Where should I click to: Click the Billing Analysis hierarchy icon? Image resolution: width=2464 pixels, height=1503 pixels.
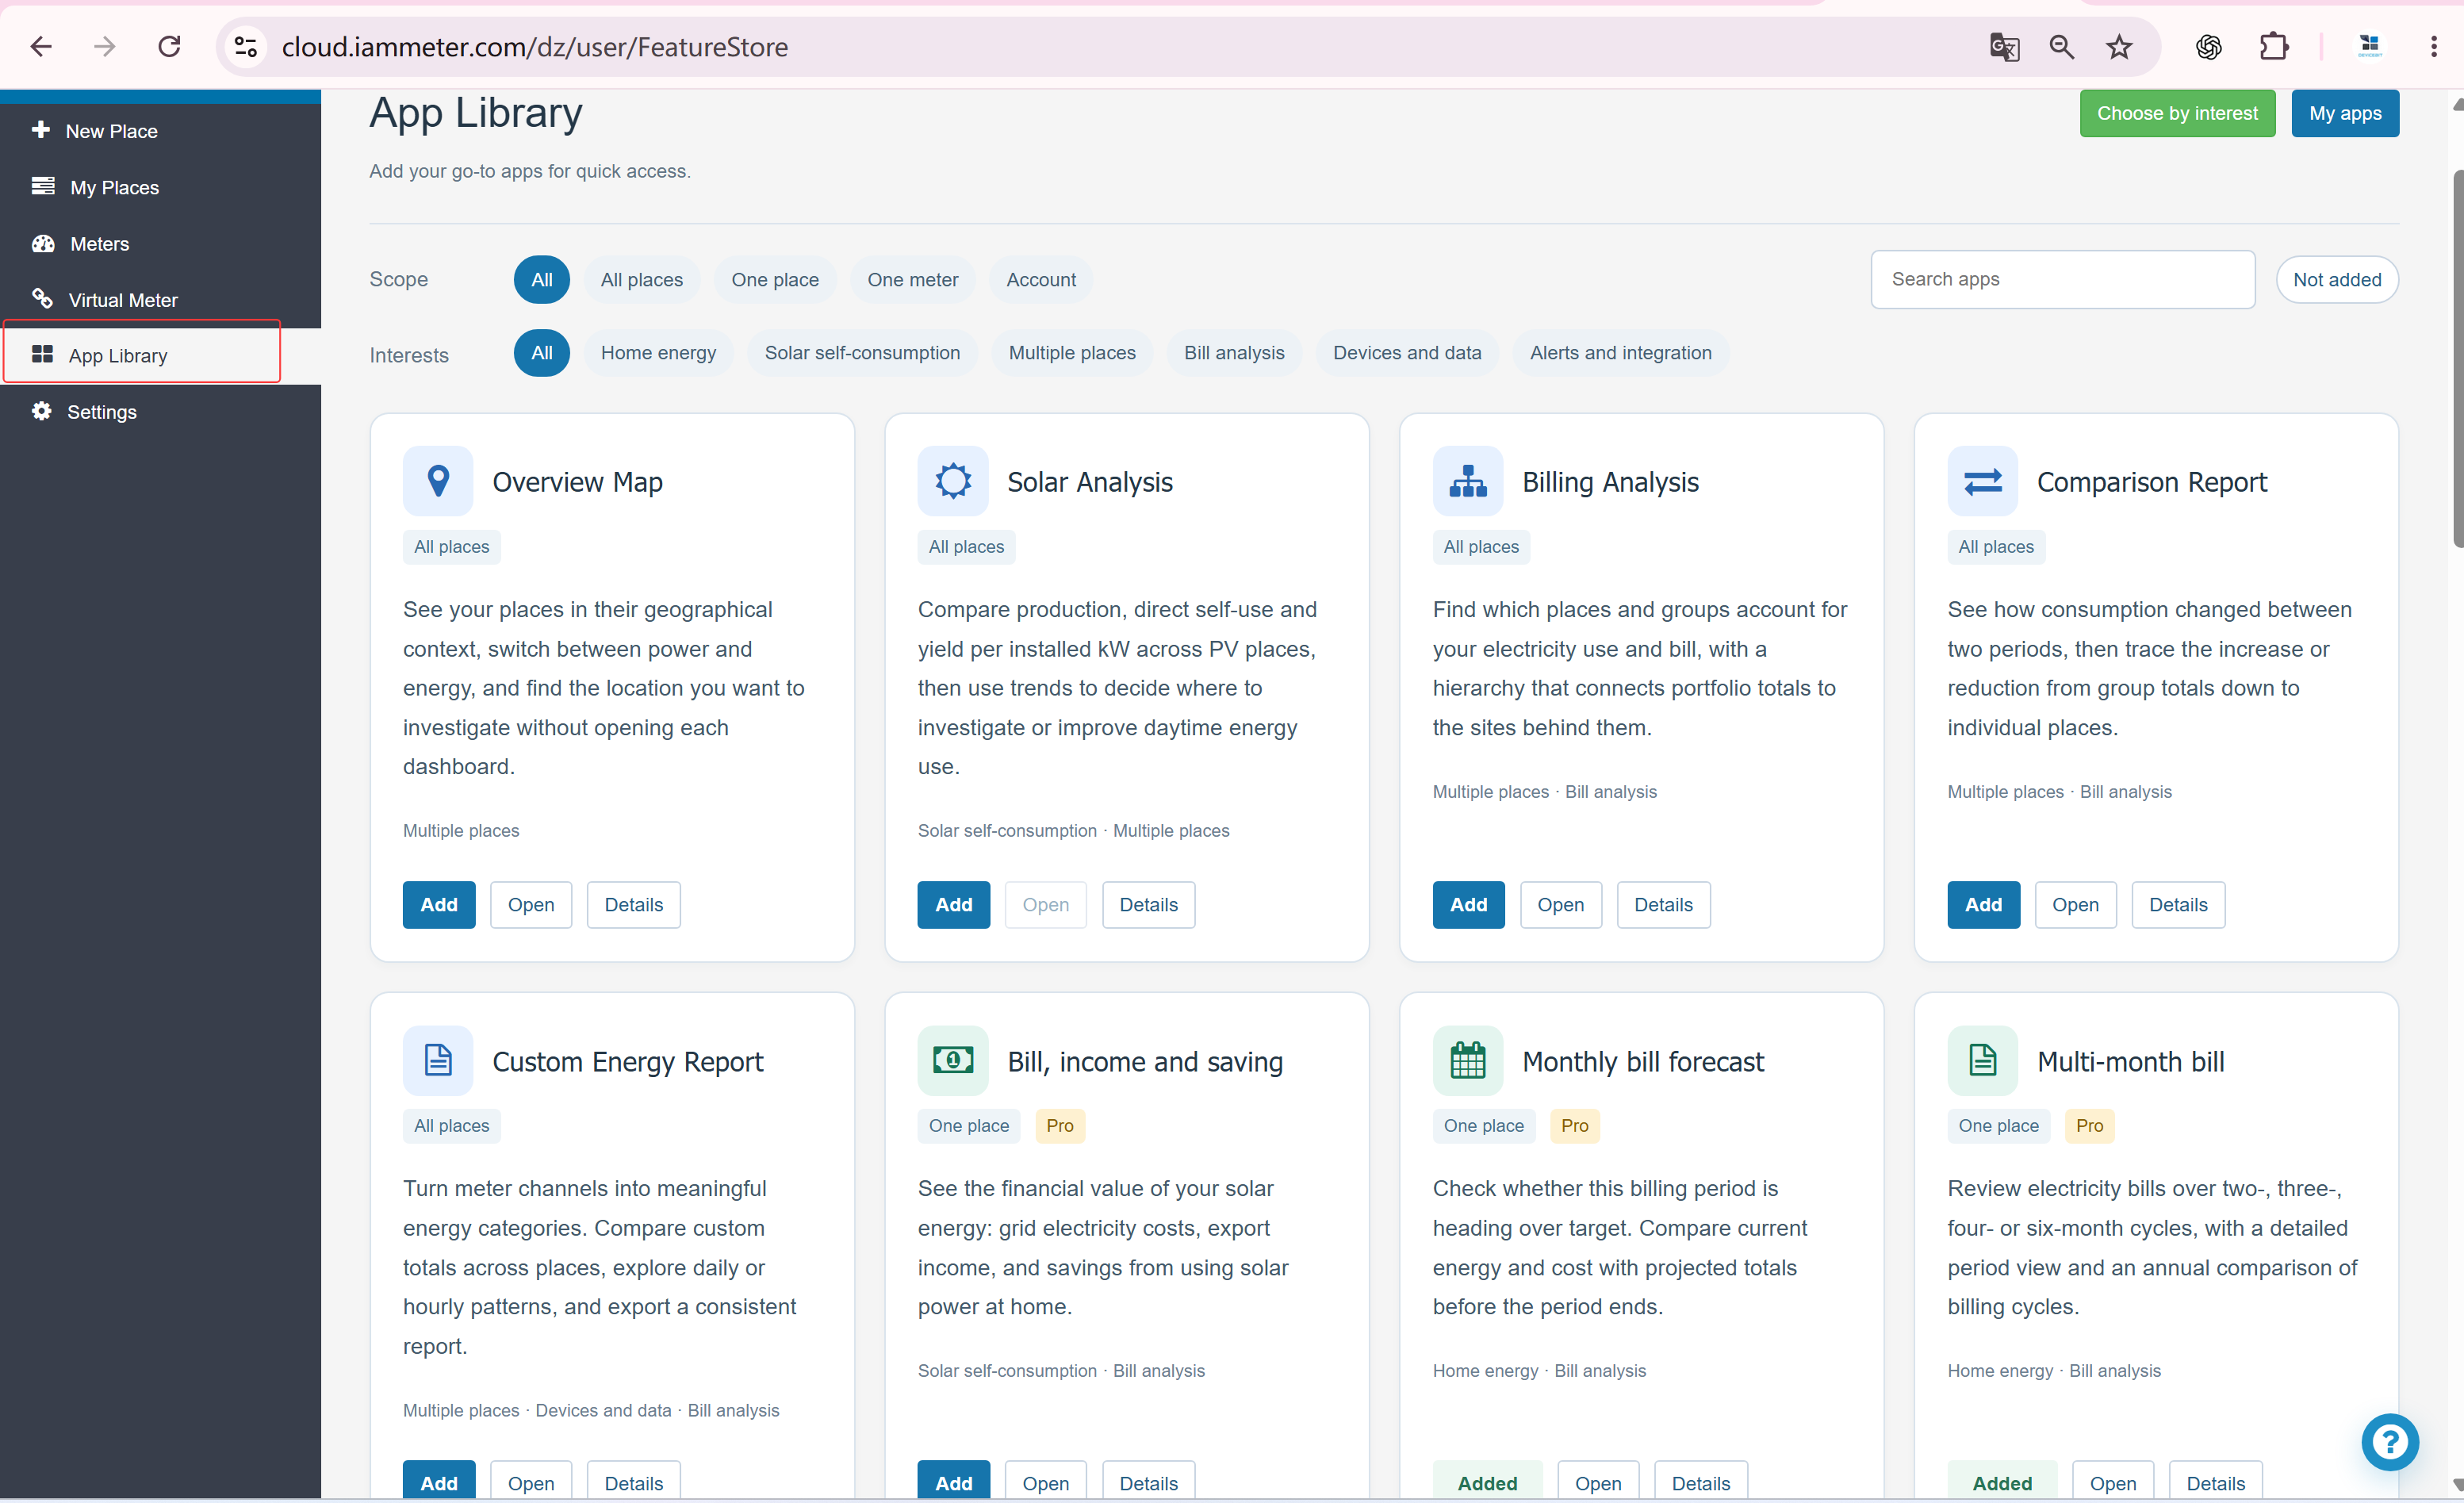coord(1468,481)
